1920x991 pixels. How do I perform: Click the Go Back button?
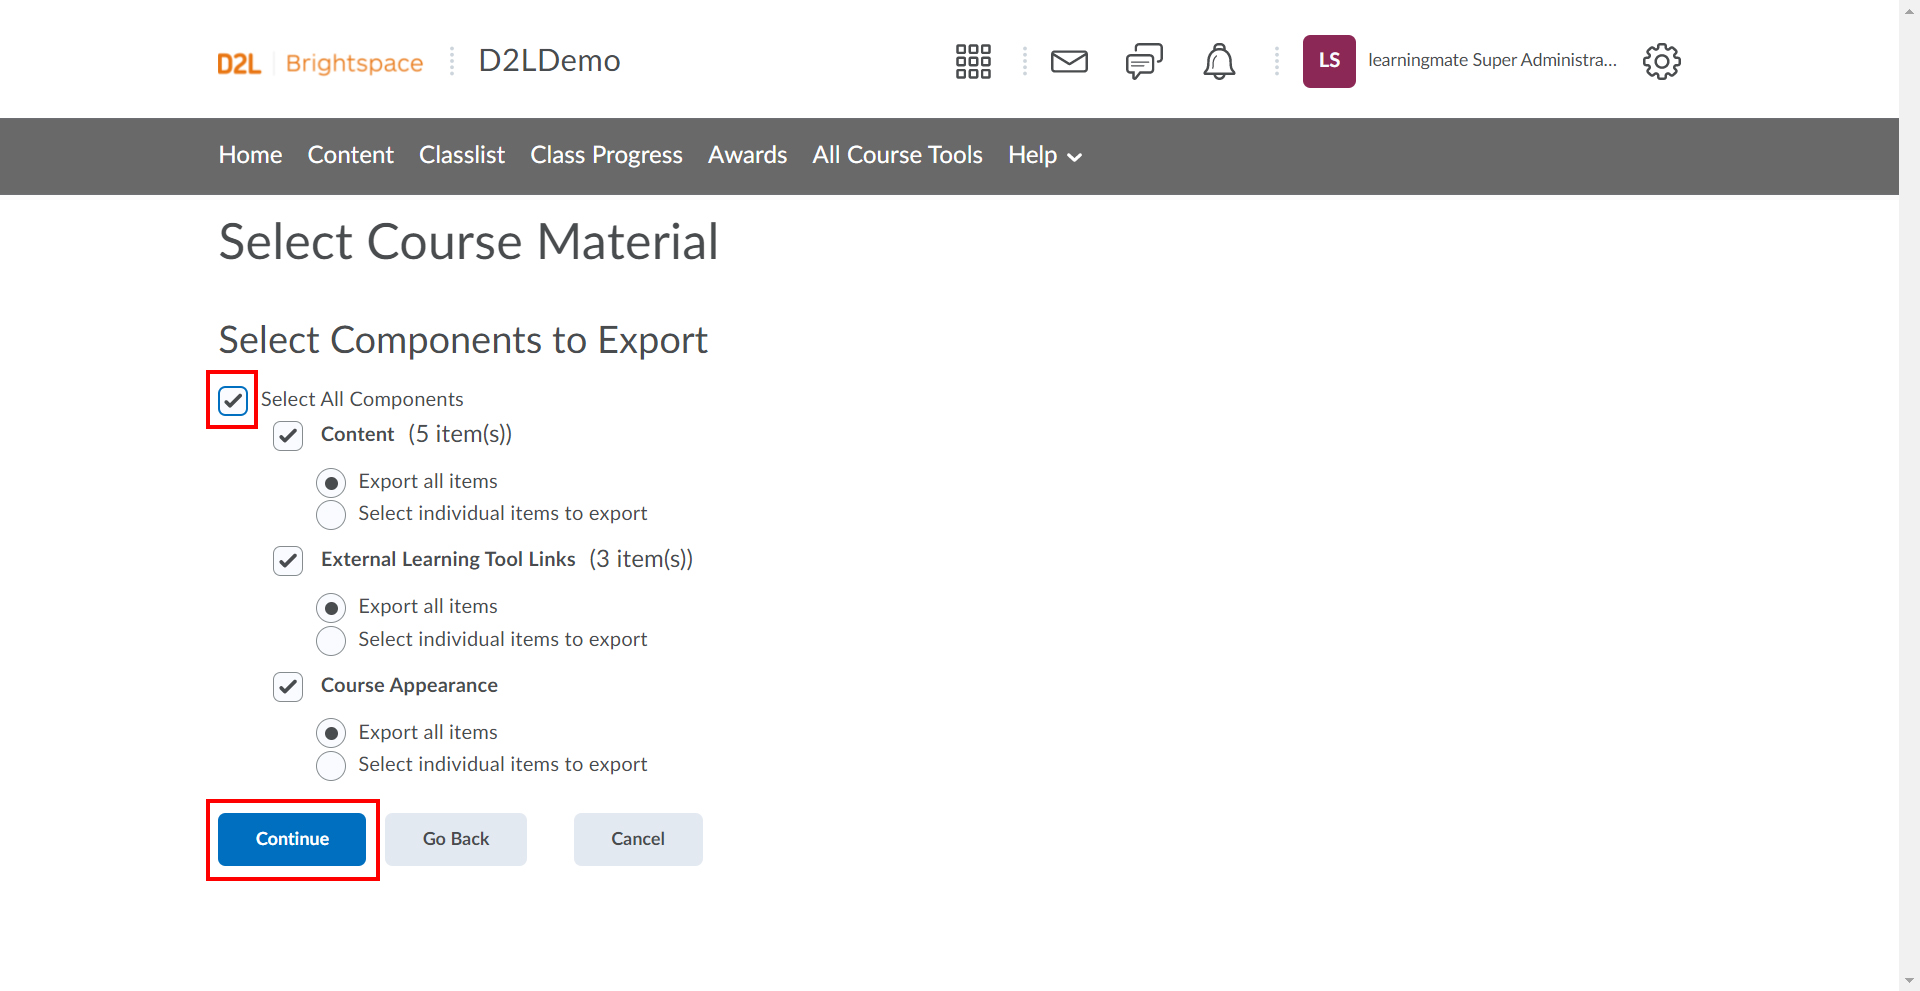(x=455, y=839)
